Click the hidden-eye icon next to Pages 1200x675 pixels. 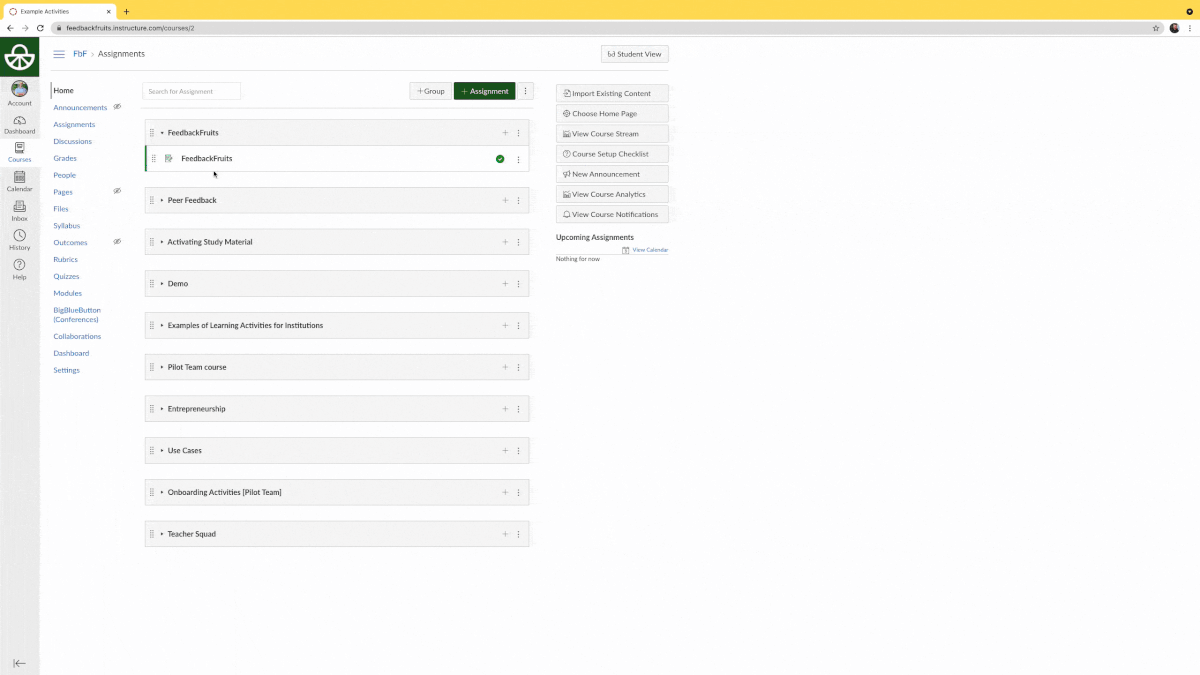point(117,191)
